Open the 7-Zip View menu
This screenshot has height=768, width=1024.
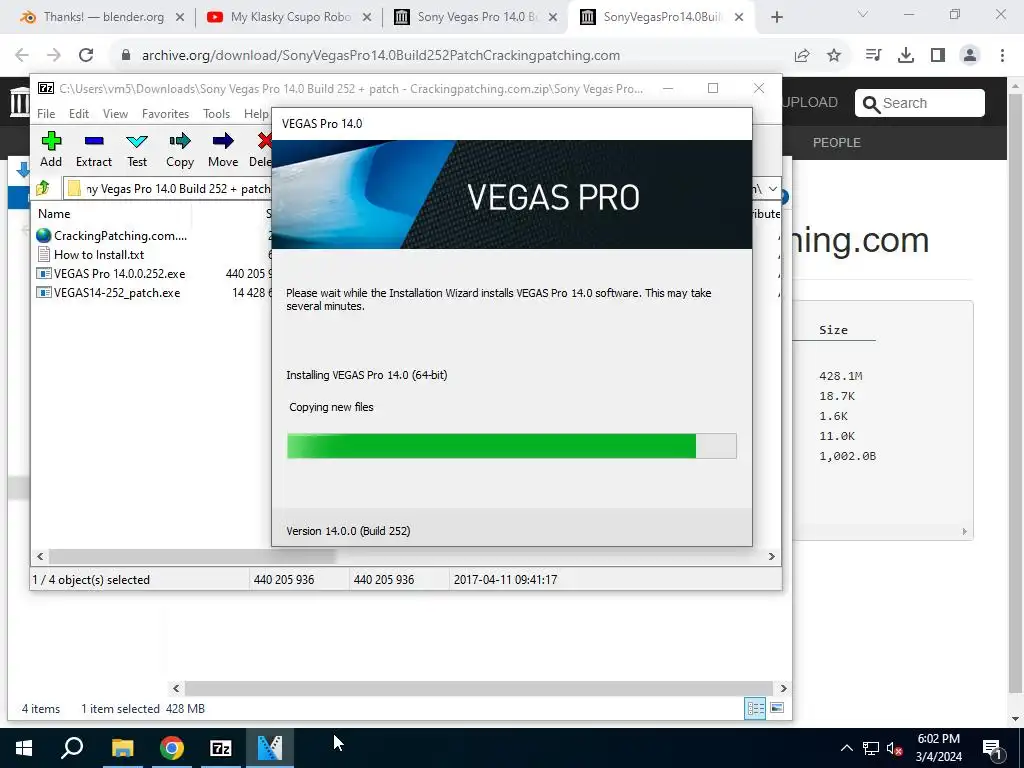116,114
